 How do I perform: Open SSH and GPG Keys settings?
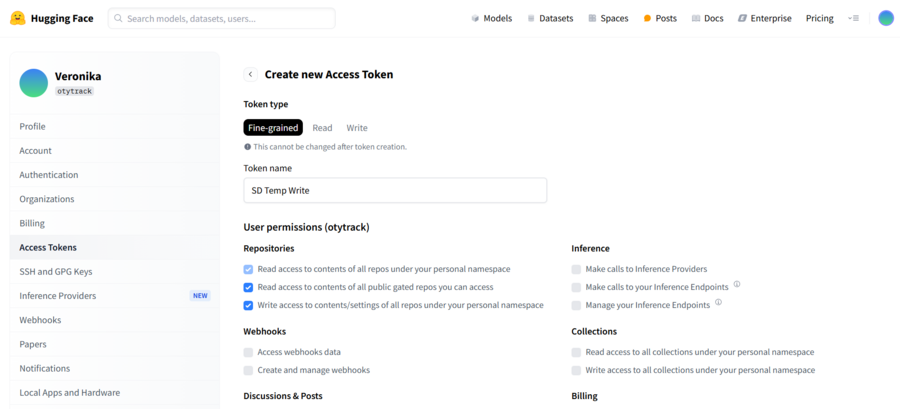point(56,272)
